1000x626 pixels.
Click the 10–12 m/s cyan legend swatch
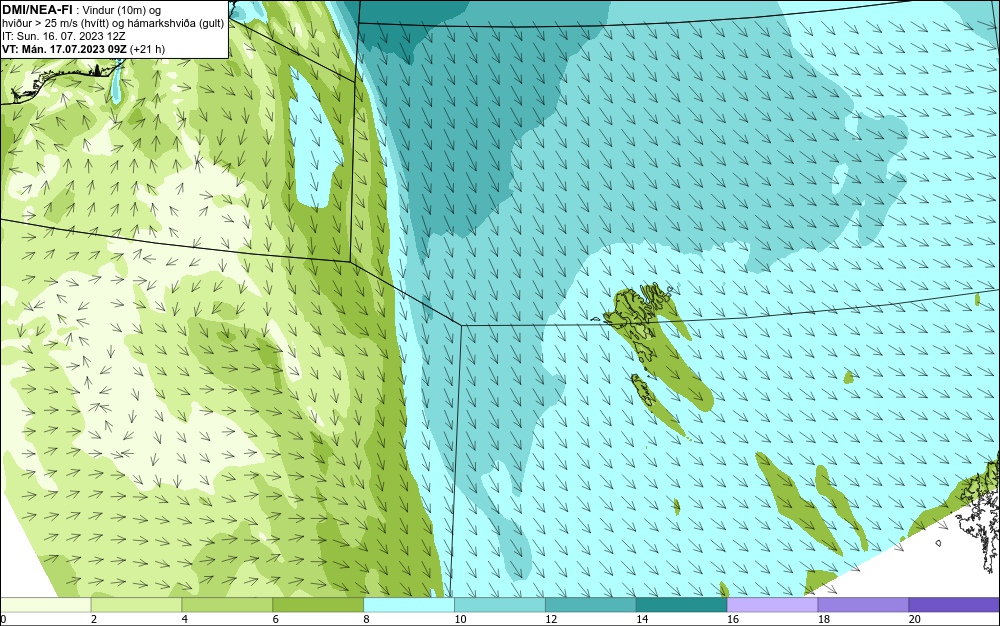[500, 605]
